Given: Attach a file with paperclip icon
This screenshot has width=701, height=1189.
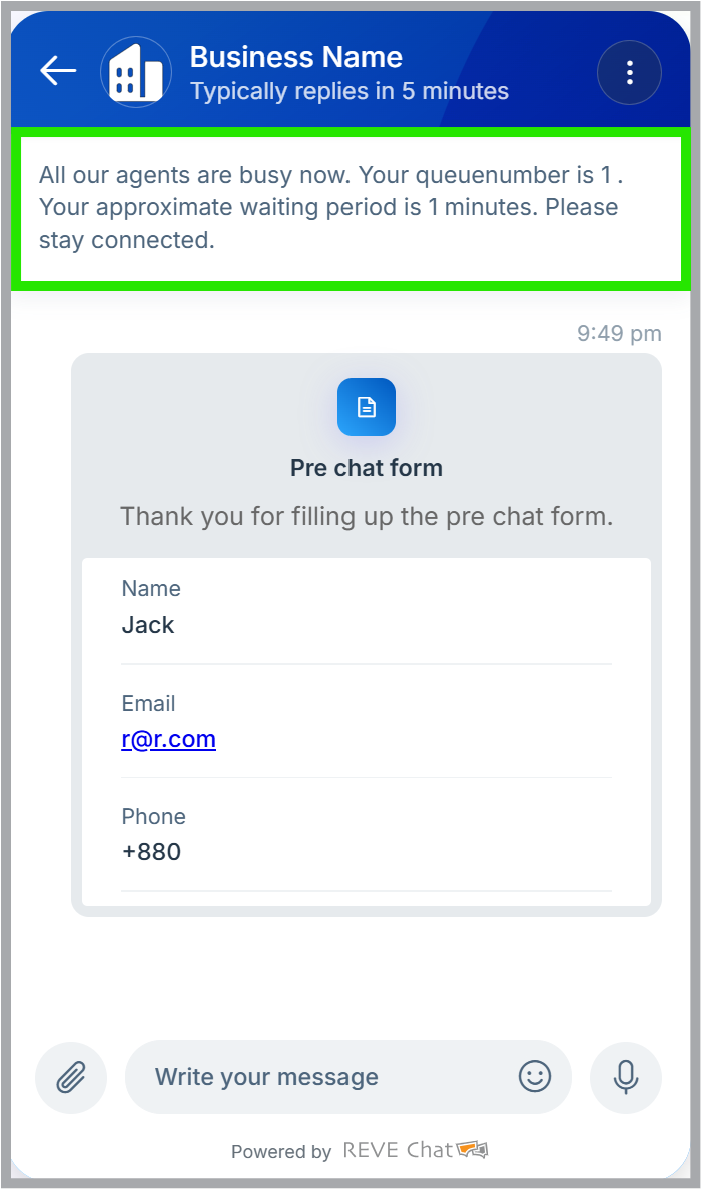Looking at the screenshot, I should [x=71, y=1077].
